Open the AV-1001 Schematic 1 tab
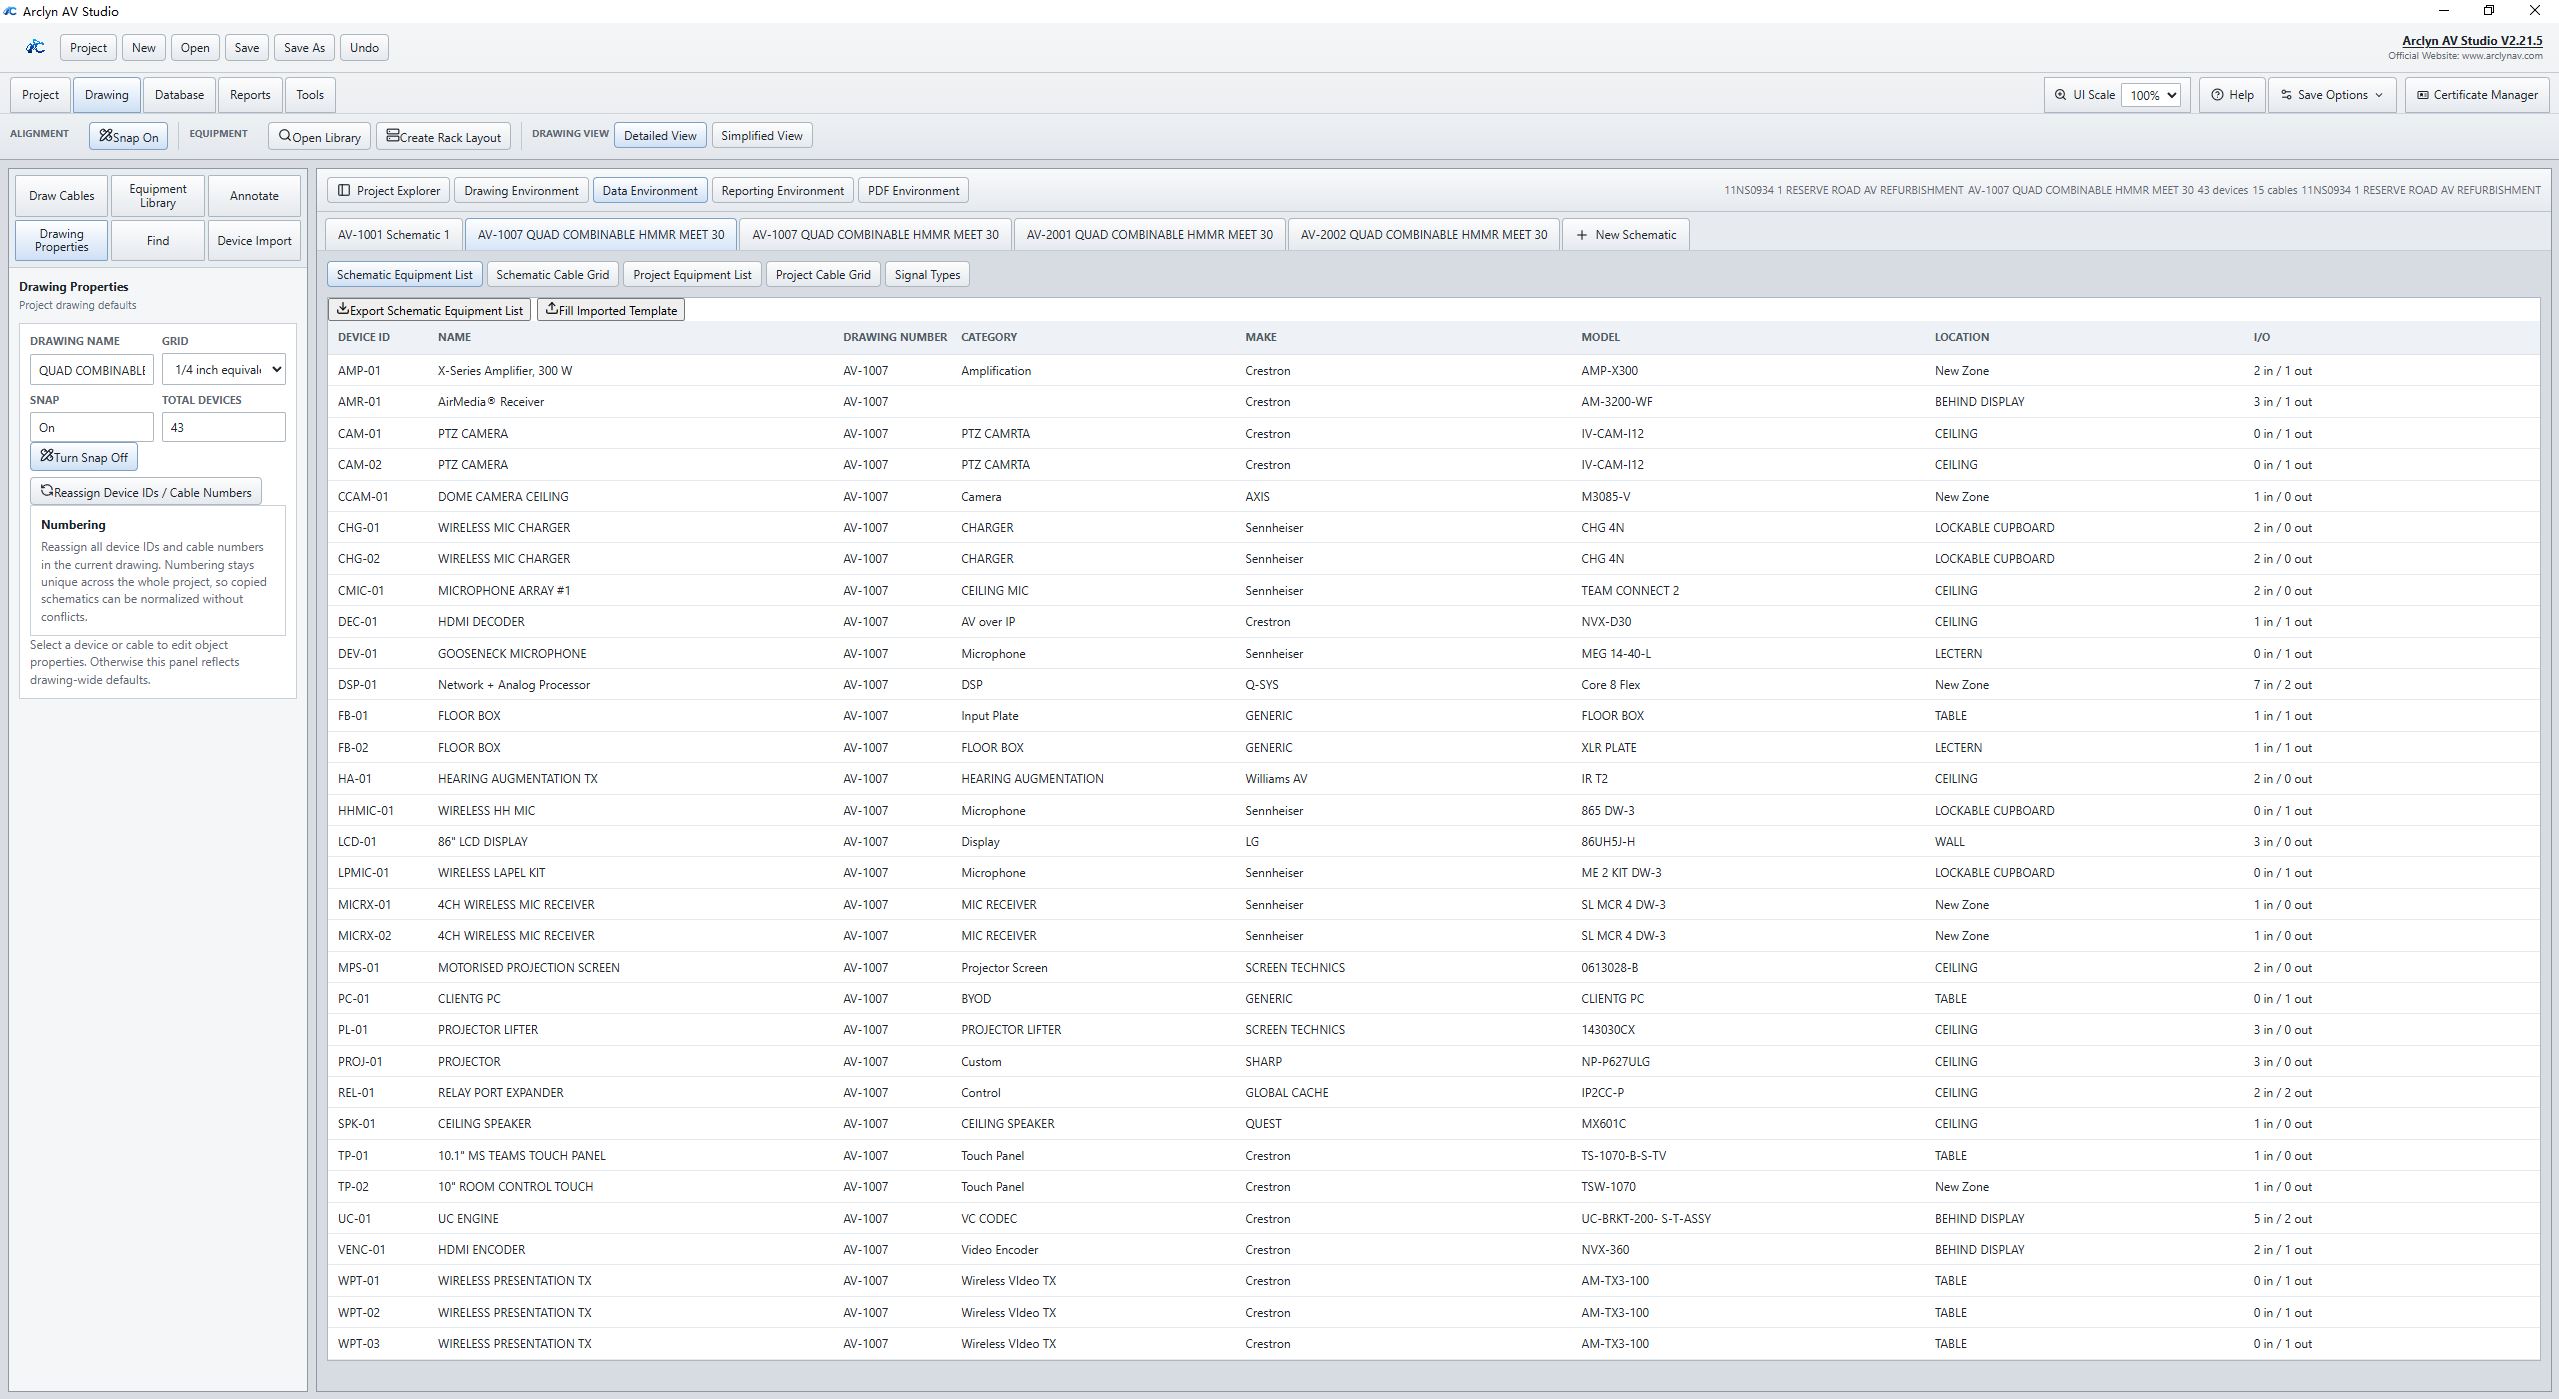 [x=394, y=235]
